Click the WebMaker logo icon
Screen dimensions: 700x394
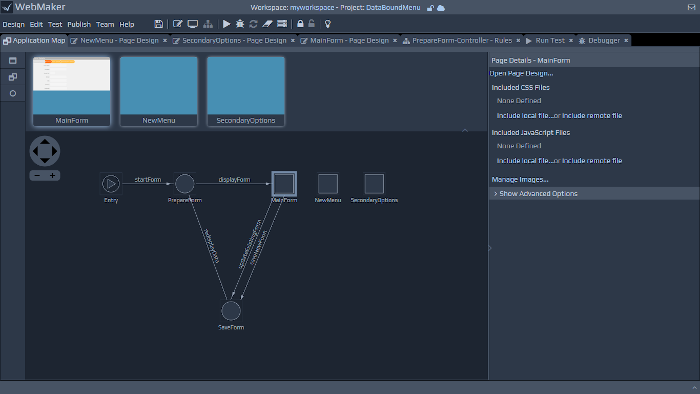pos(7,7)
